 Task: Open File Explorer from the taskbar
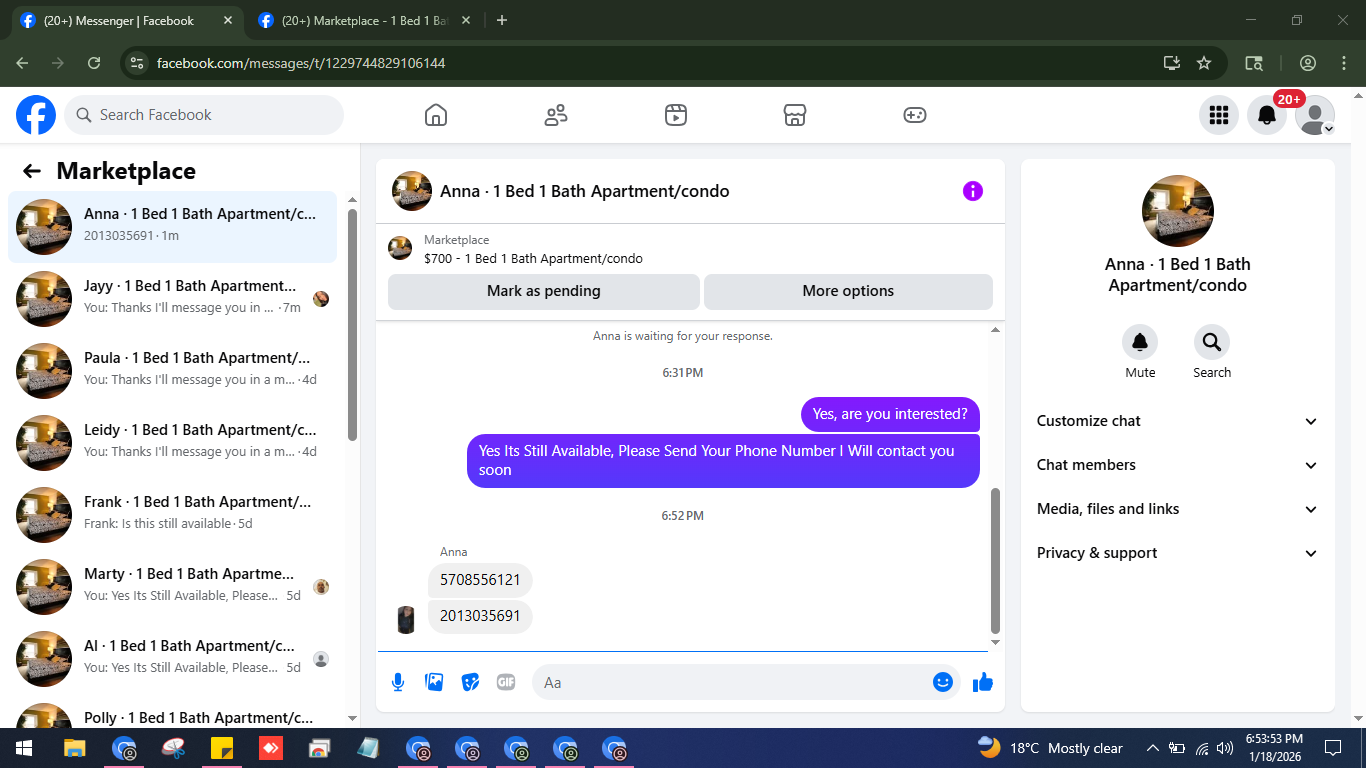(74, 748)
